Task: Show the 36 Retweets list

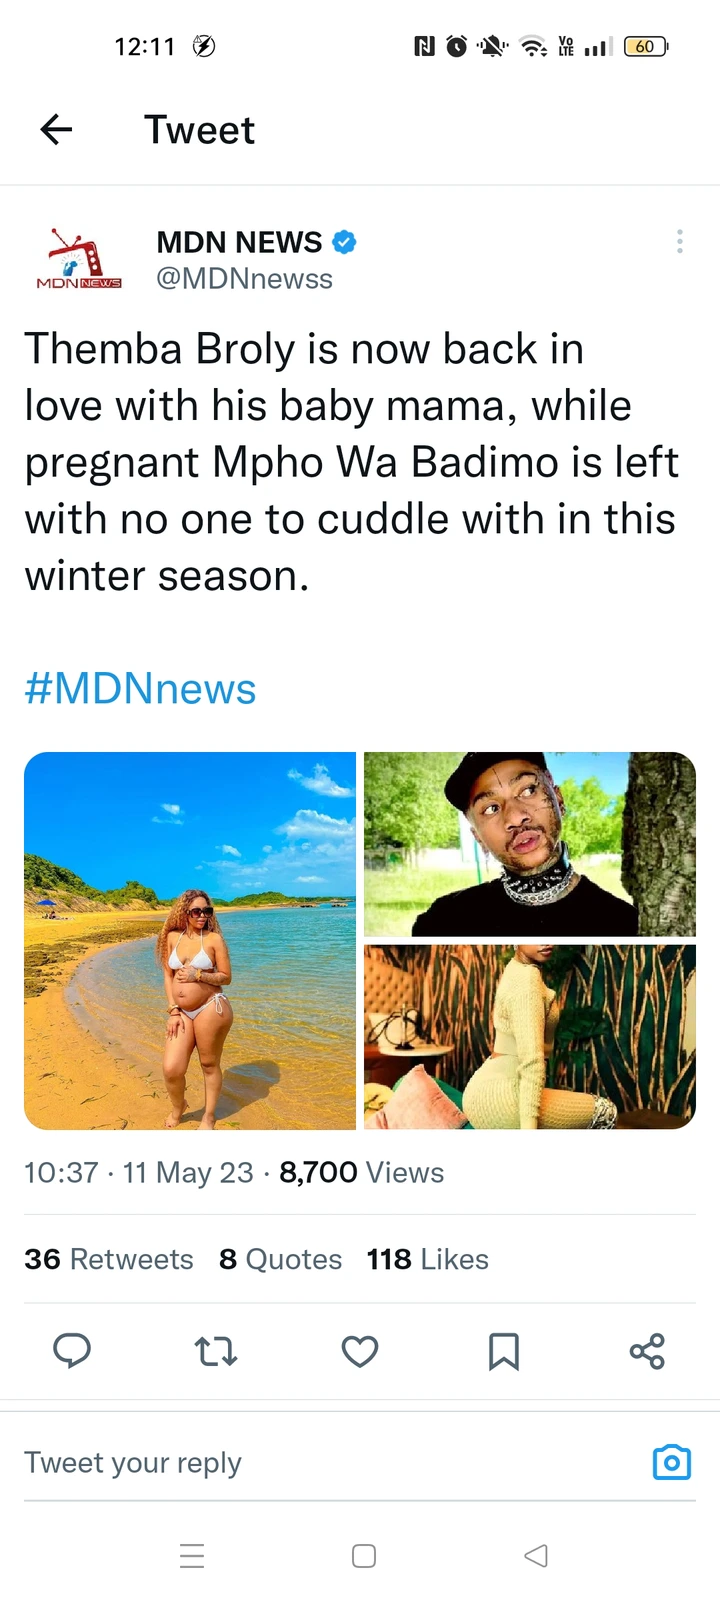Action: click(x=109, y=1259)
